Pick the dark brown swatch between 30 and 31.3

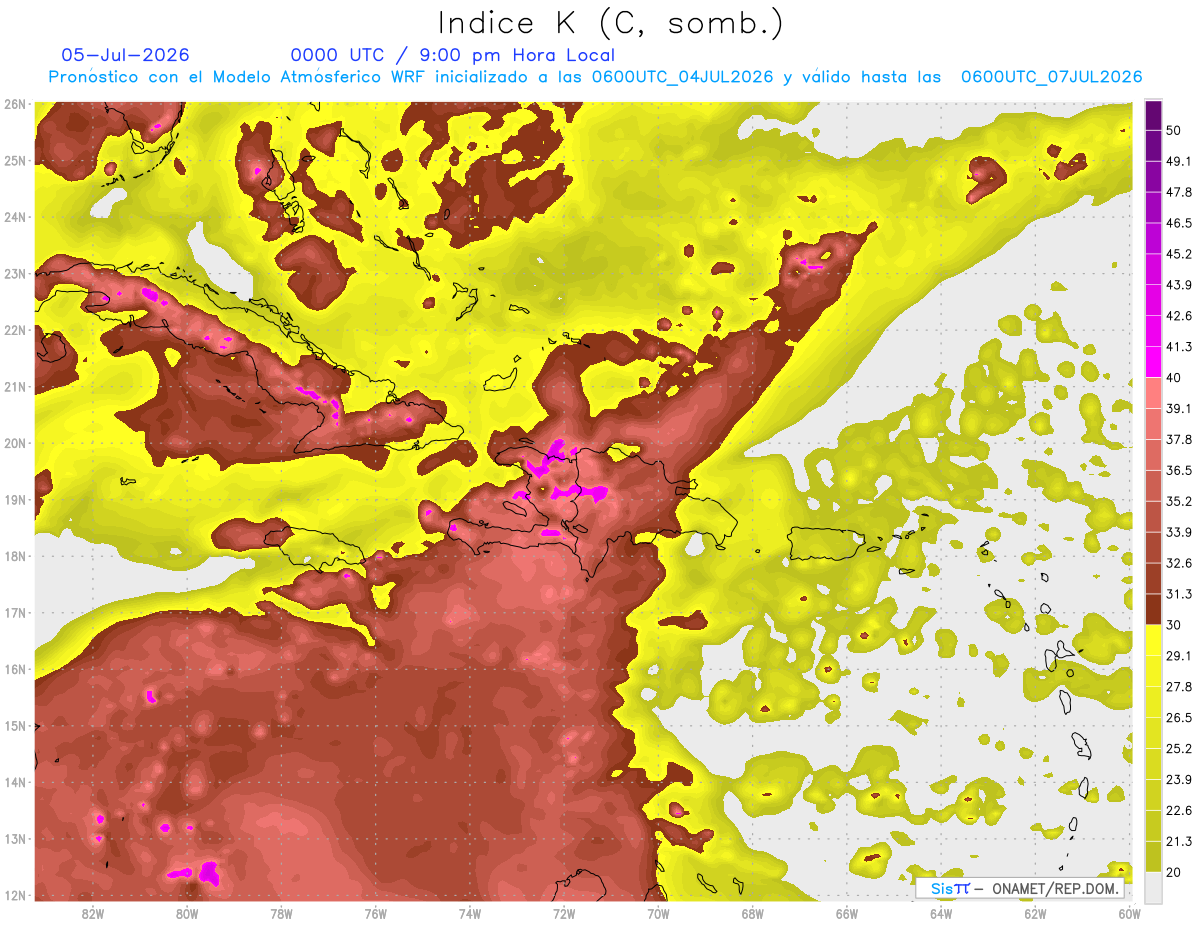click(x=1153, y=609)
